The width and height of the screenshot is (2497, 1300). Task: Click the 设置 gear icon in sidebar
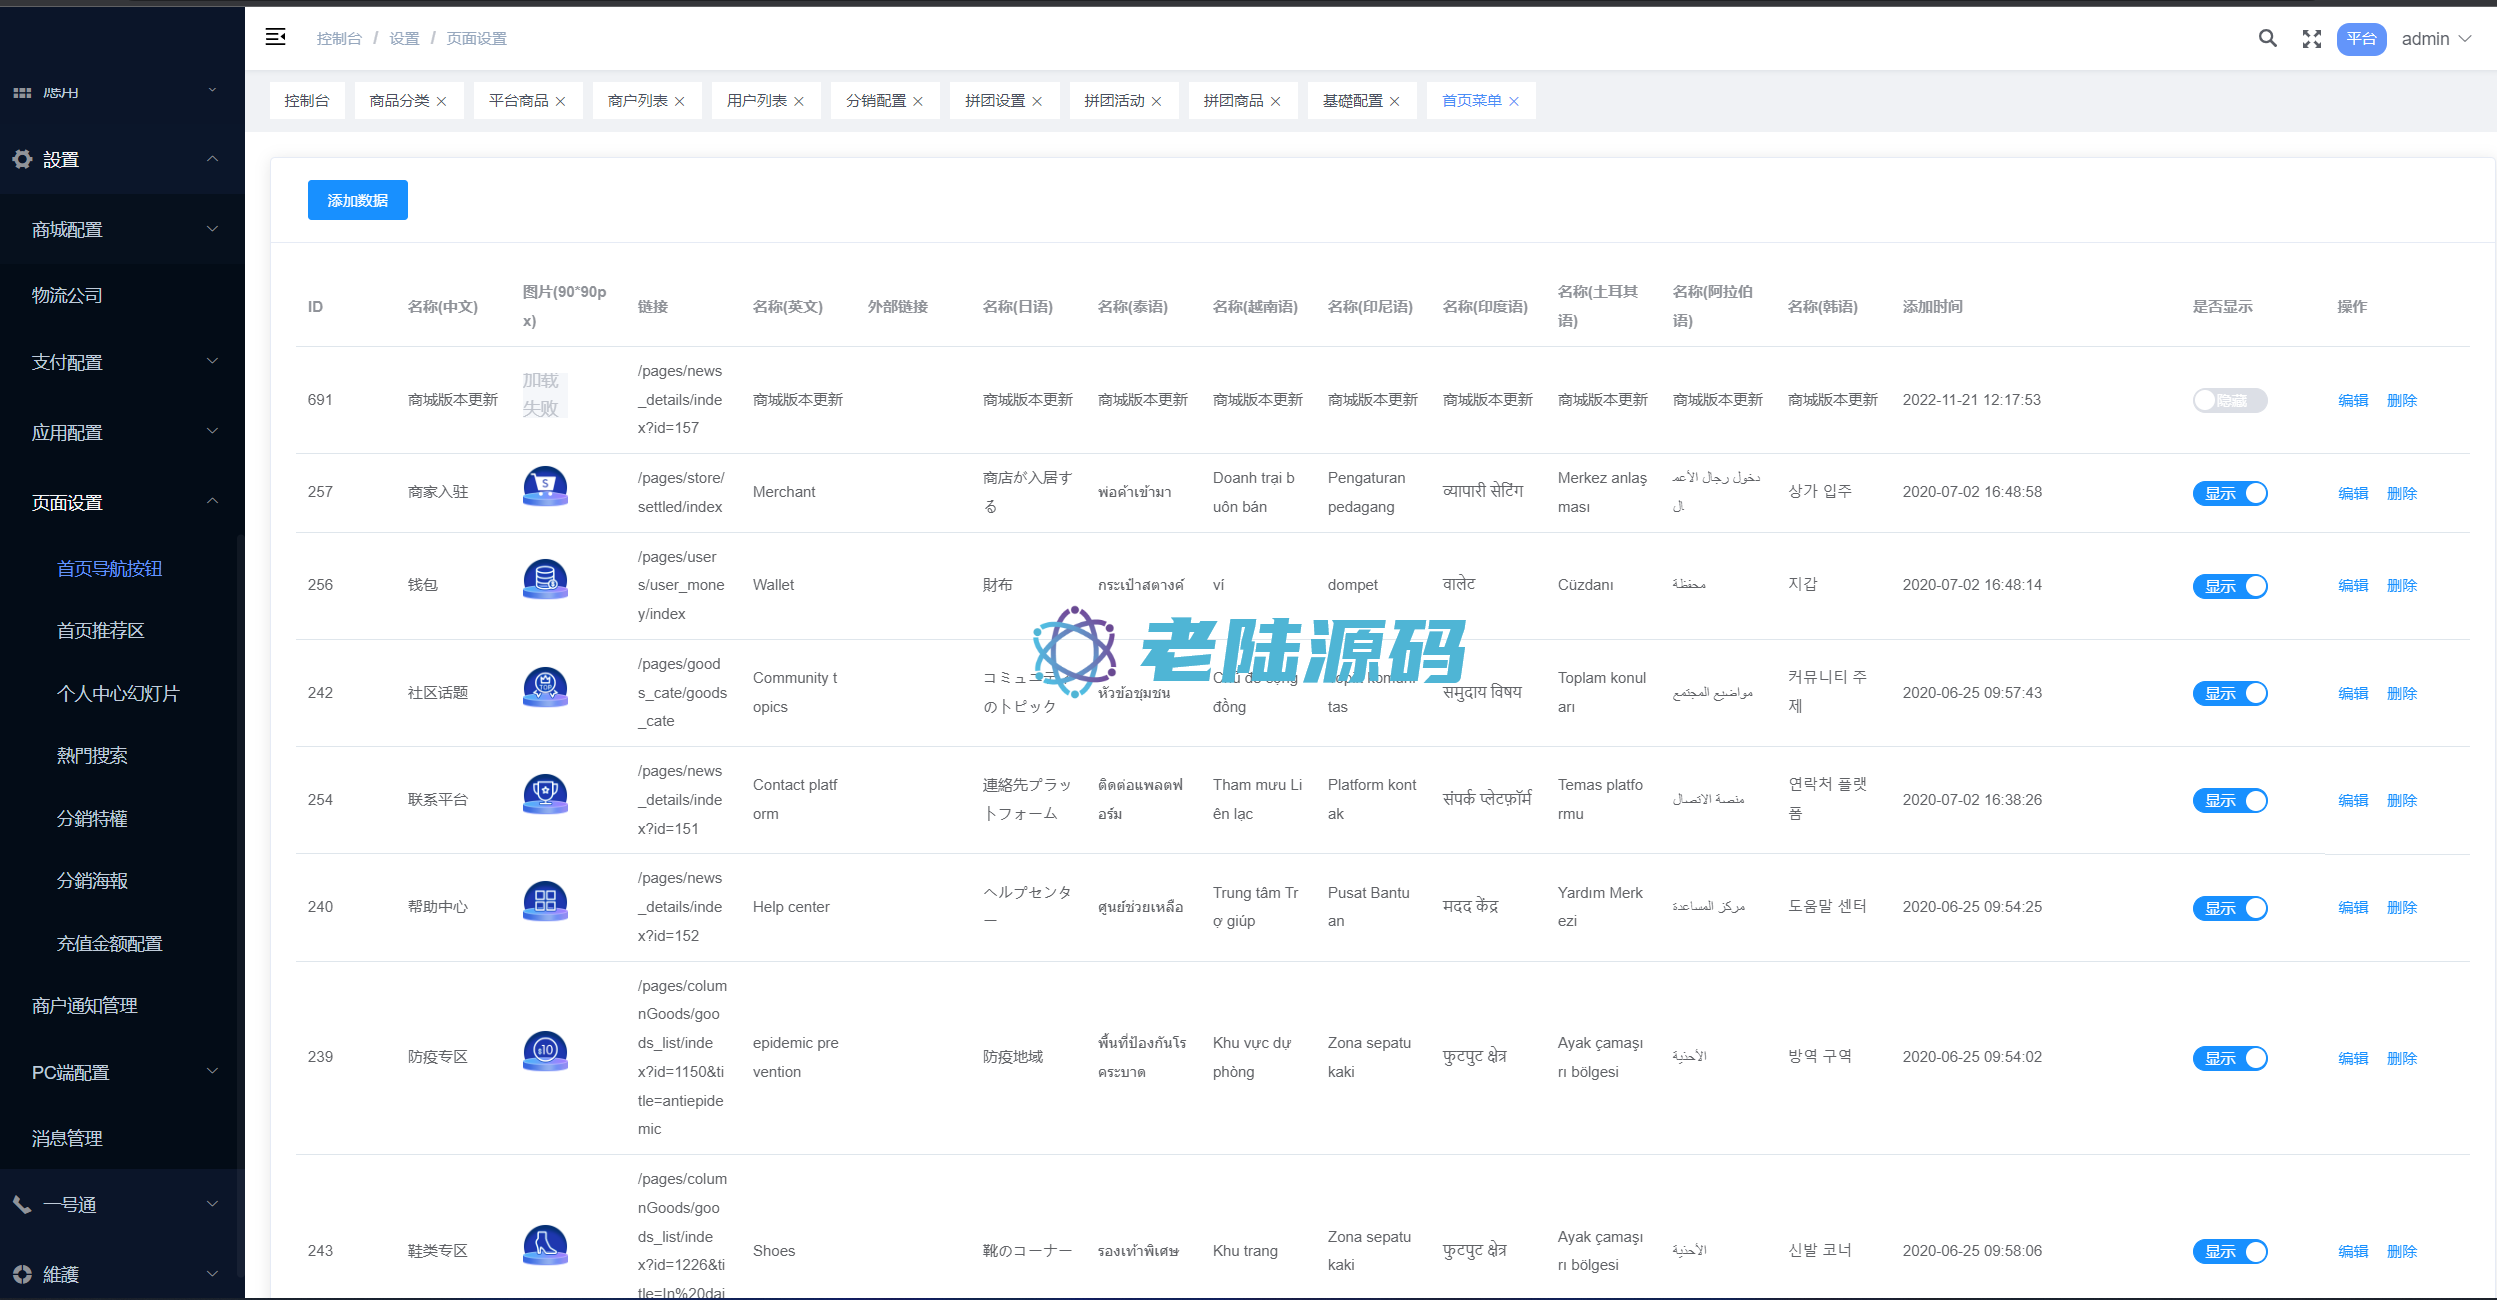point(22,160)
